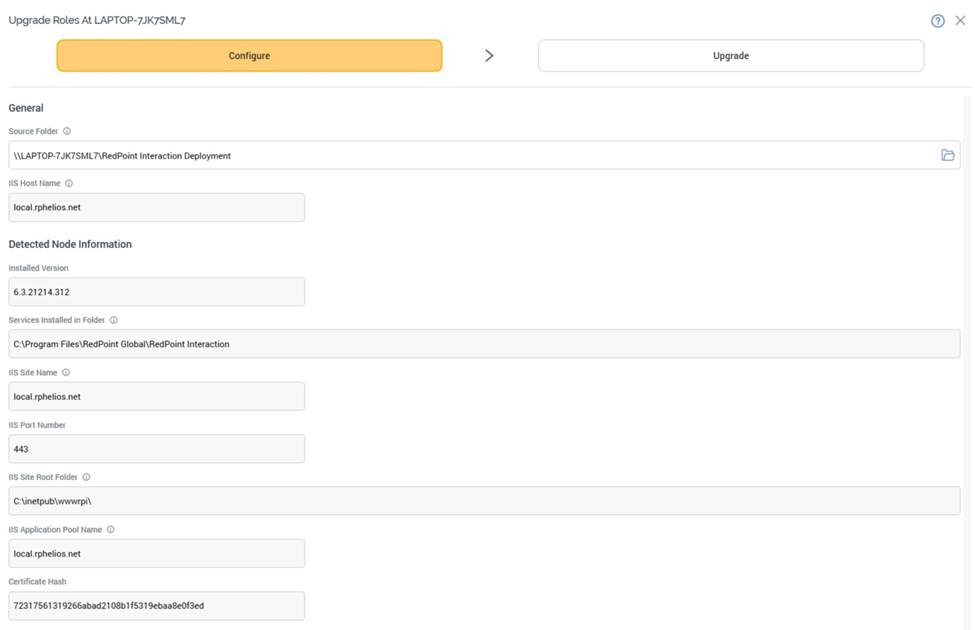Click the Certificate Hash field

click(x=156, y=606)
